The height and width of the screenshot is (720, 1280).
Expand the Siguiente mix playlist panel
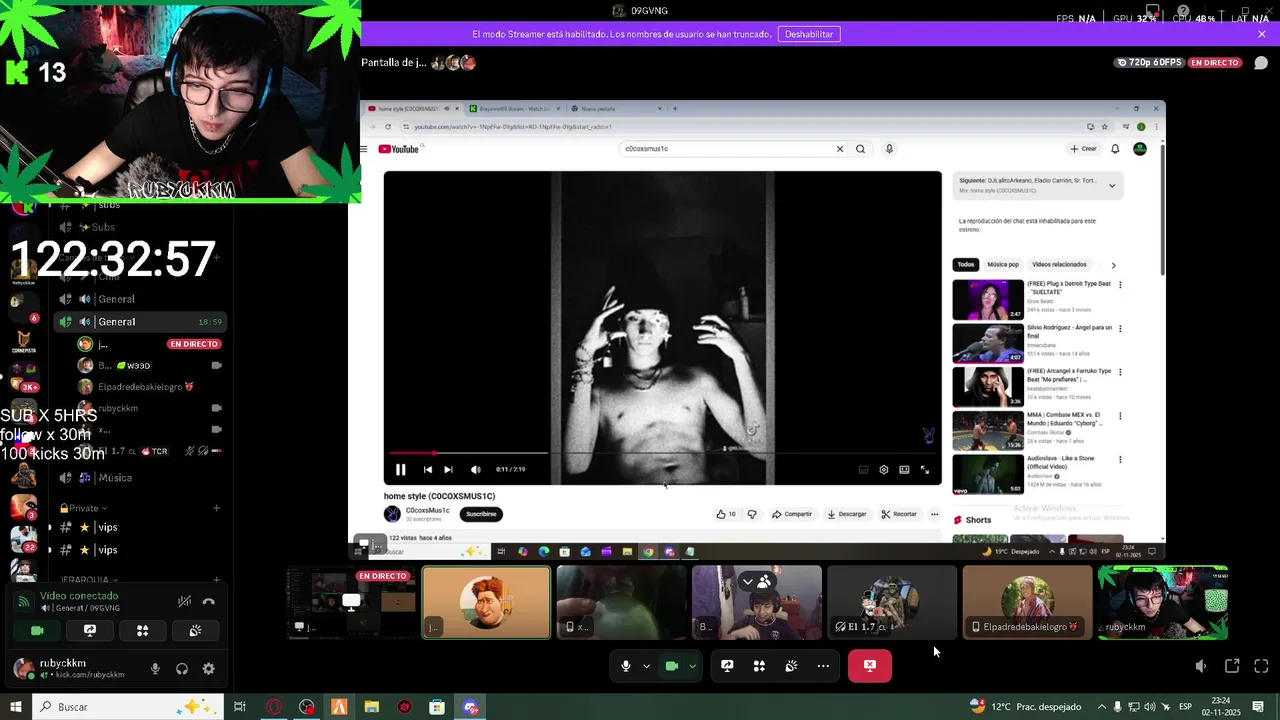tap(1112, 186)
